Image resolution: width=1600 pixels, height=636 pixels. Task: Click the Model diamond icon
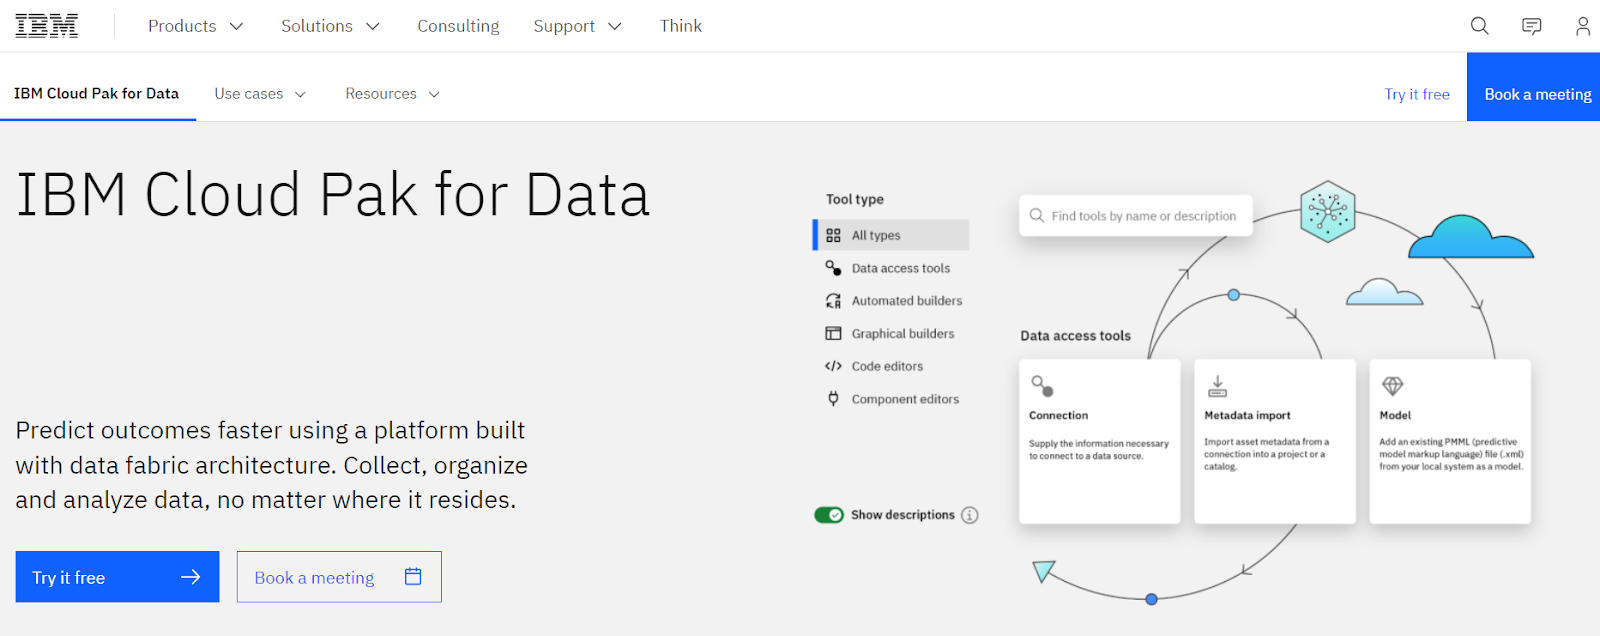pyautogui.click(x=1392, y=385)
